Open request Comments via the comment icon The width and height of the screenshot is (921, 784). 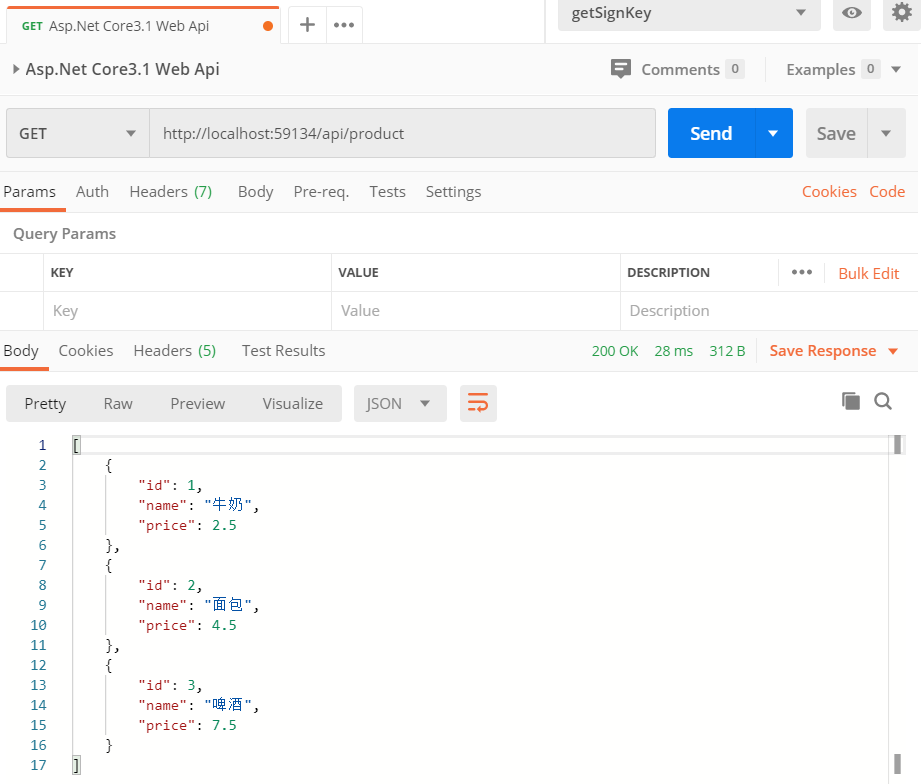(x=621, y=69)
